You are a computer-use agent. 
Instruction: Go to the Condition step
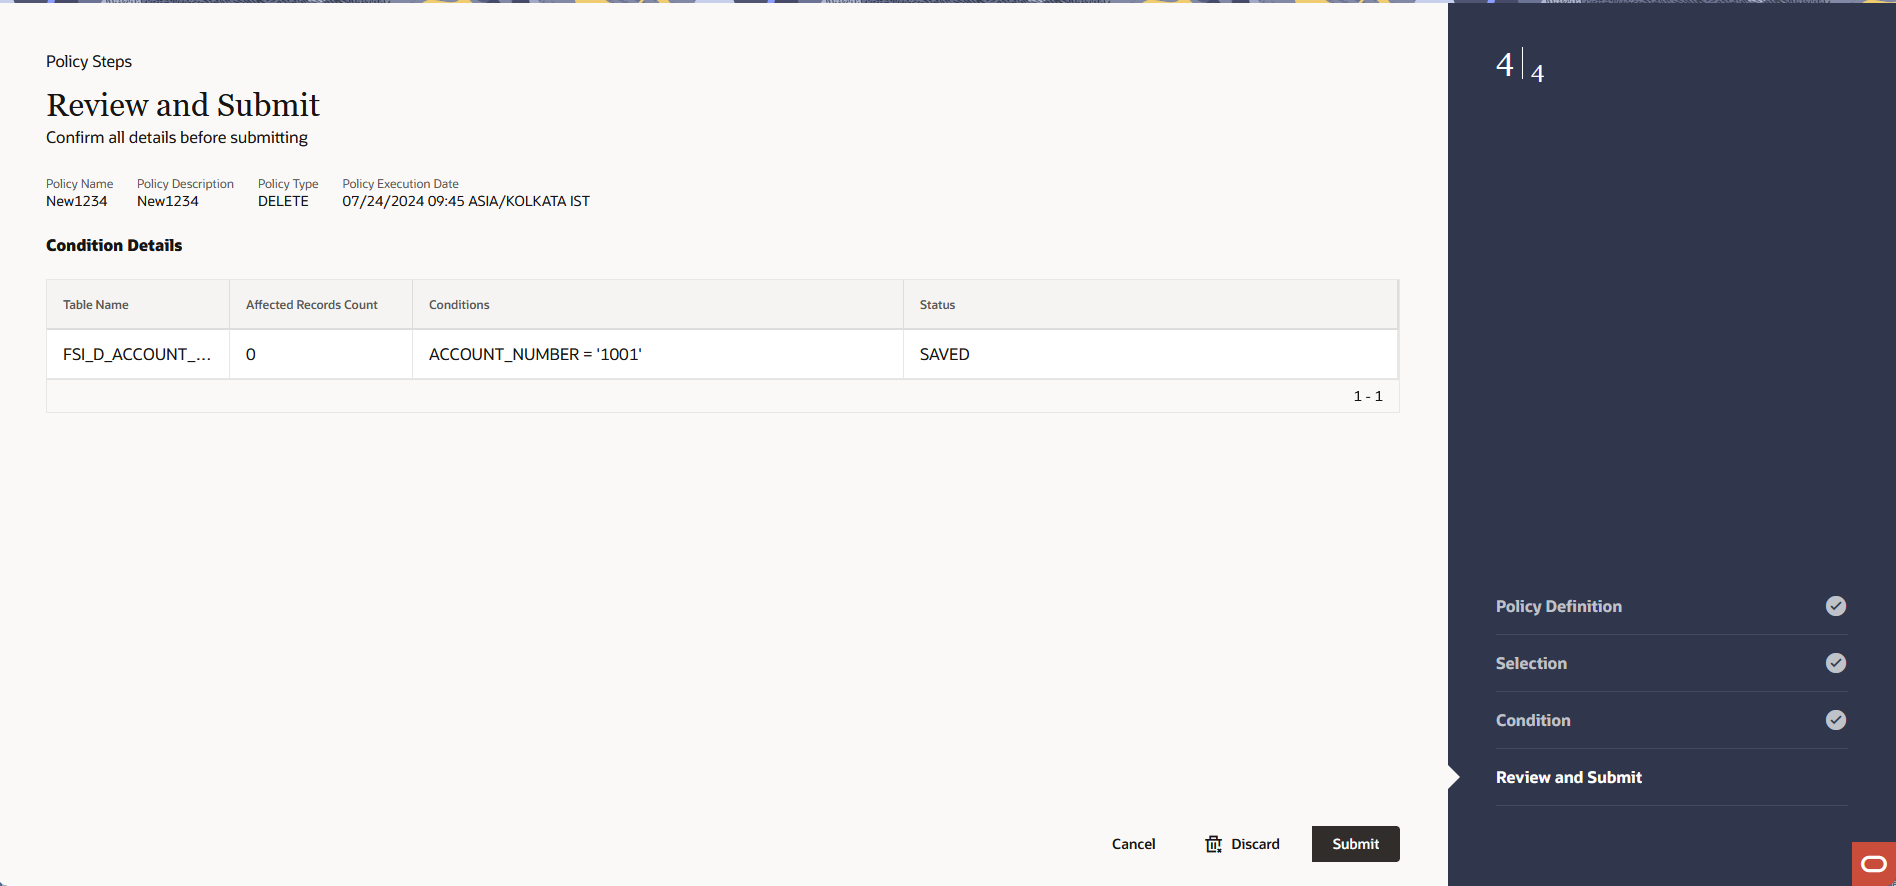pos(1533,720)
